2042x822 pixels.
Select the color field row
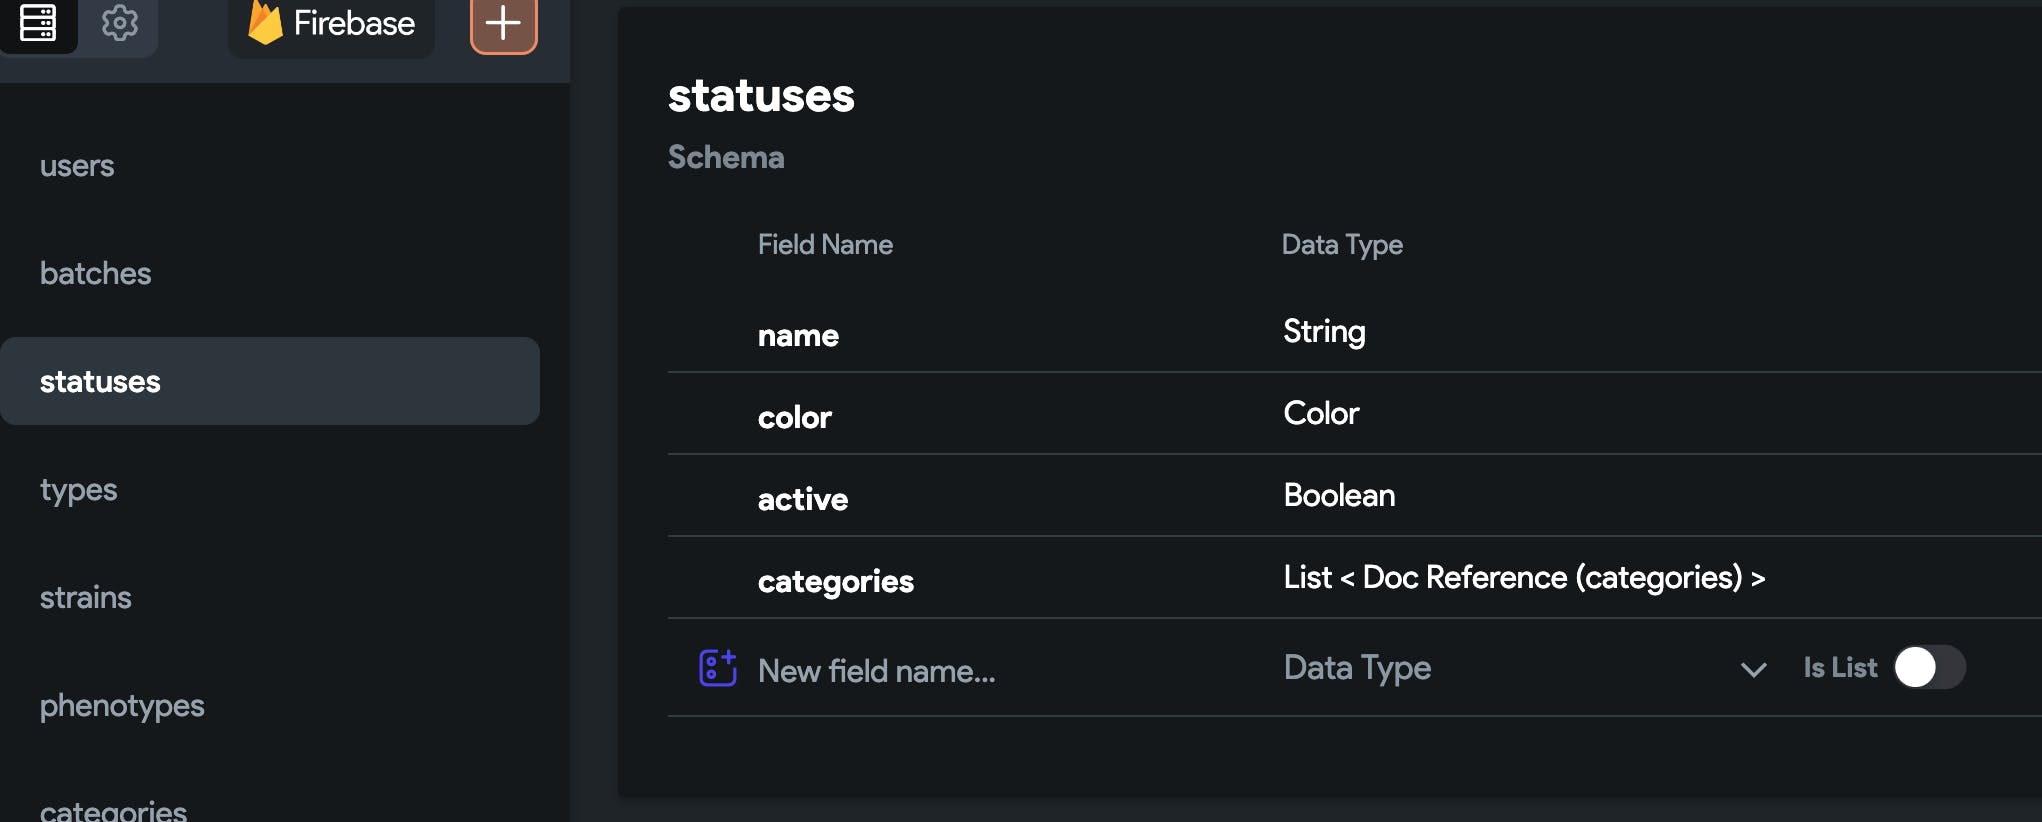(x=795, y=417)
